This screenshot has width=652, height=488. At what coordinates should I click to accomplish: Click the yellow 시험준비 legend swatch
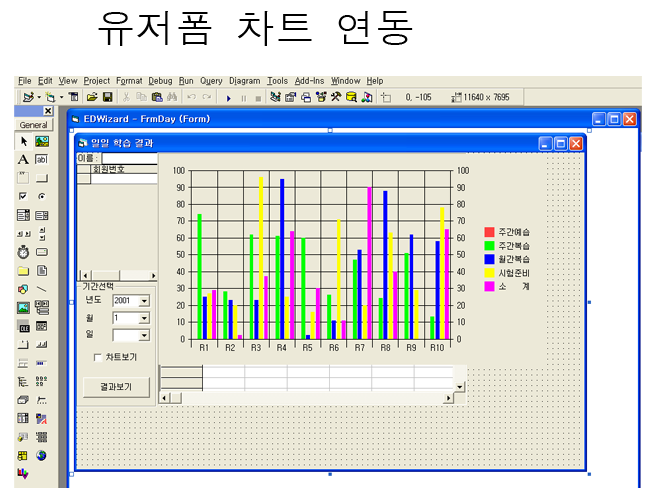coord(489,272)
